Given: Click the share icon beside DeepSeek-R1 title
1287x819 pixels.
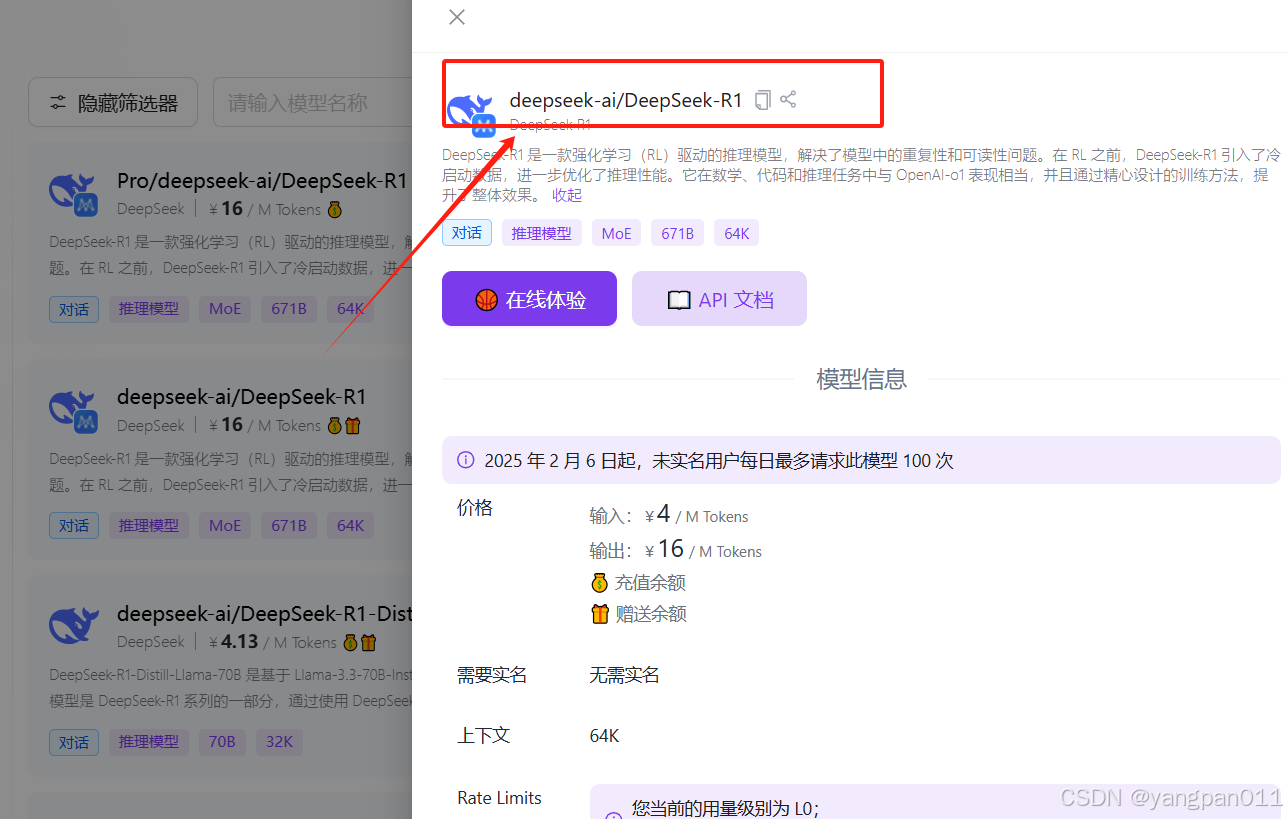Looking at the screenshot, I should coord(788,99).
